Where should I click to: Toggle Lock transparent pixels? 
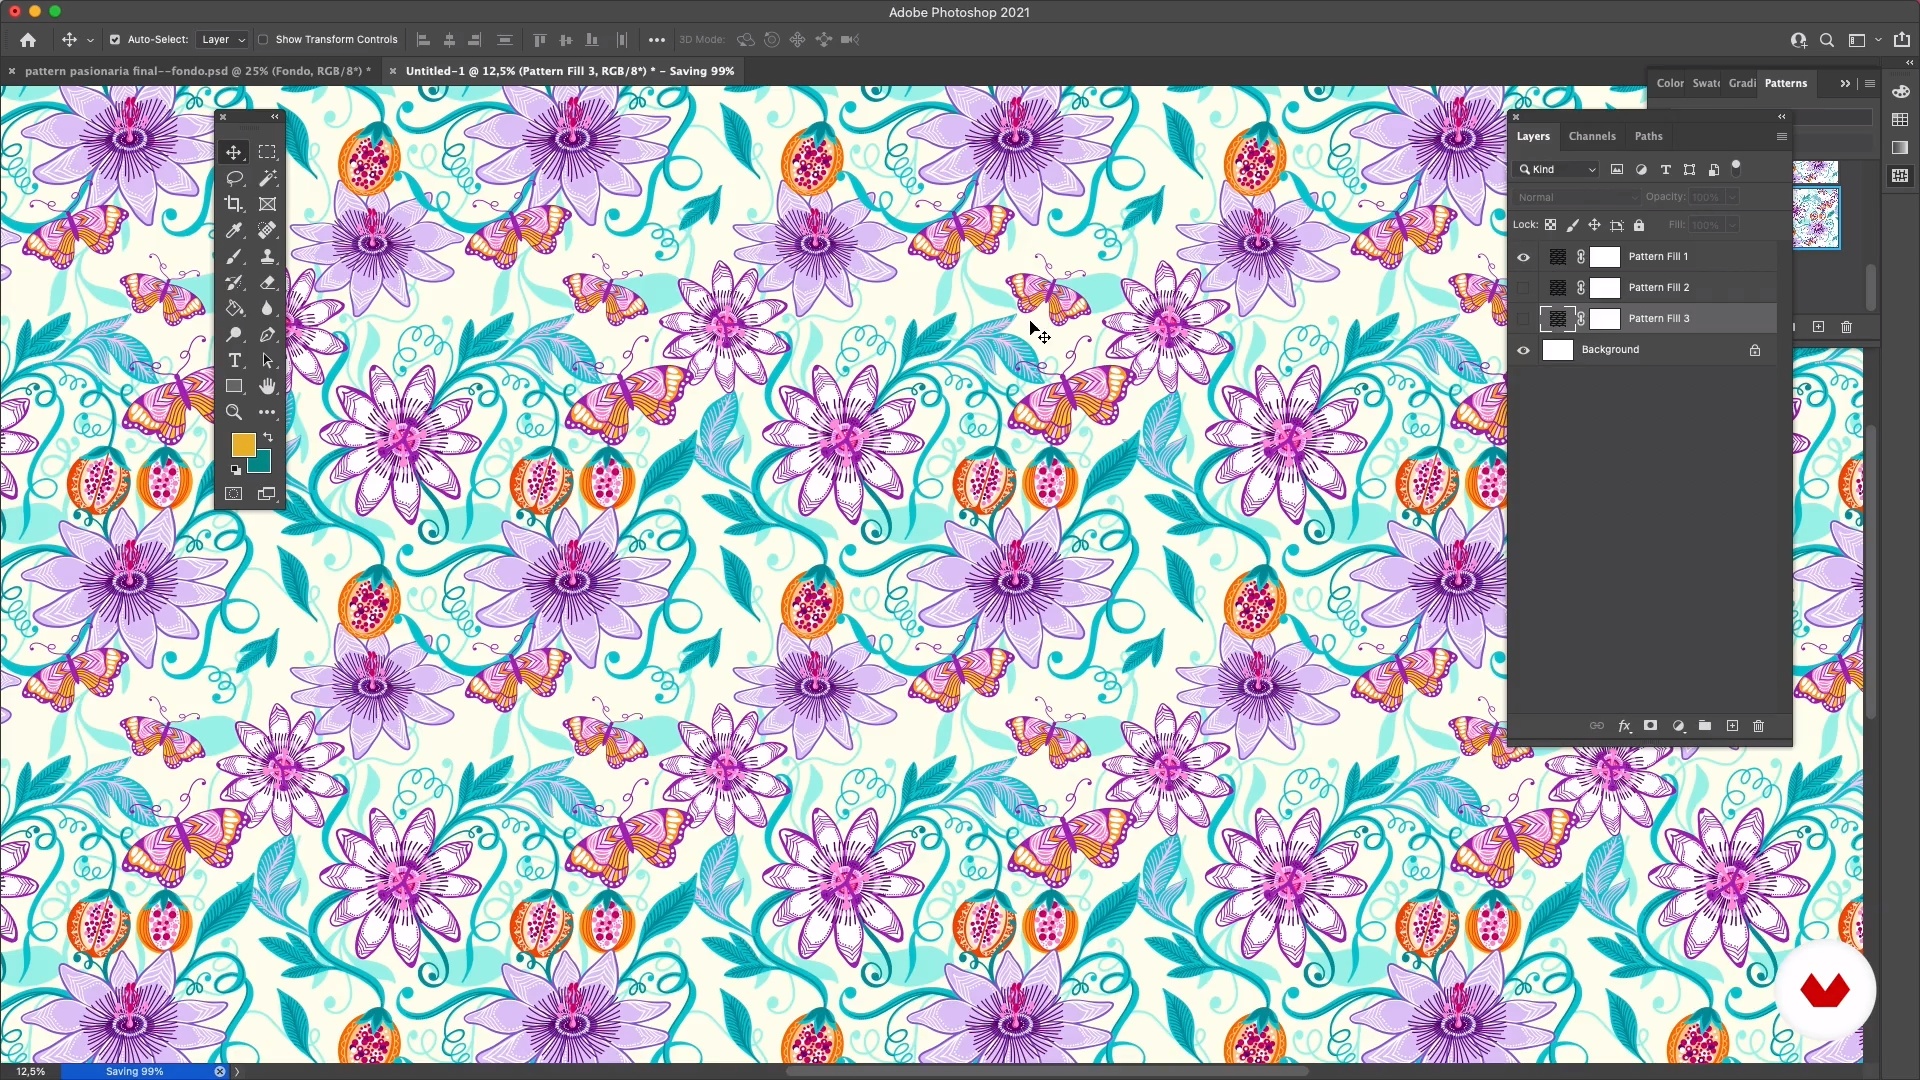(x=1550, y=225)
